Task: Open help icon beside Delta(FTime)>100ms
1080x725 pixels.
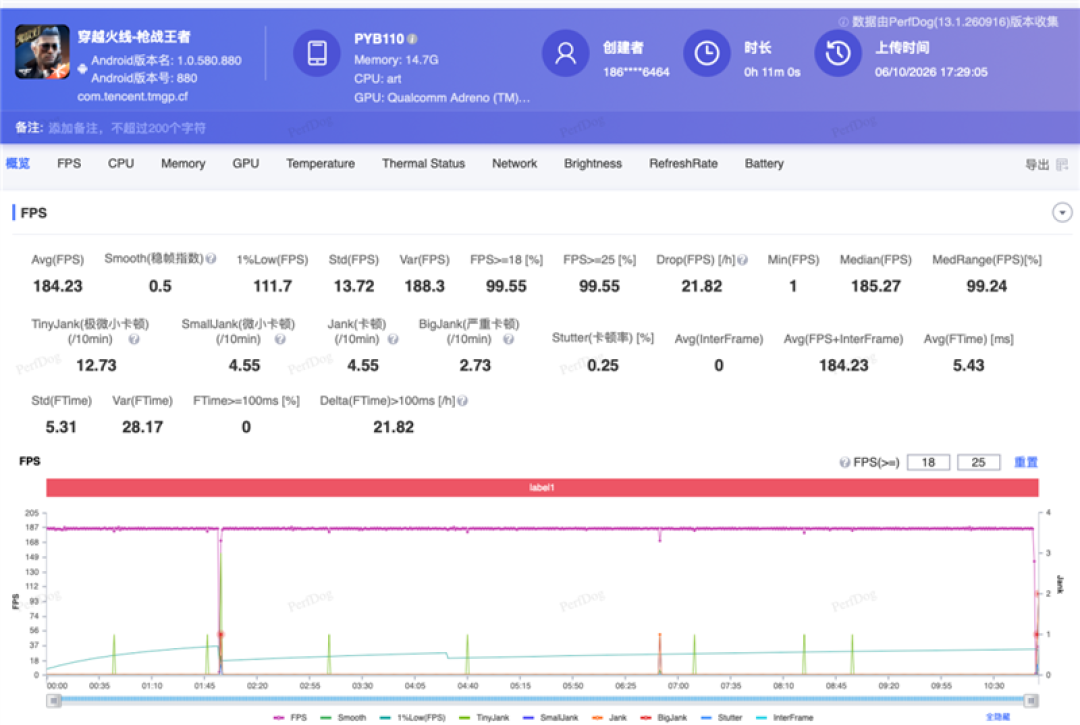Action: [x=462, y=401]
